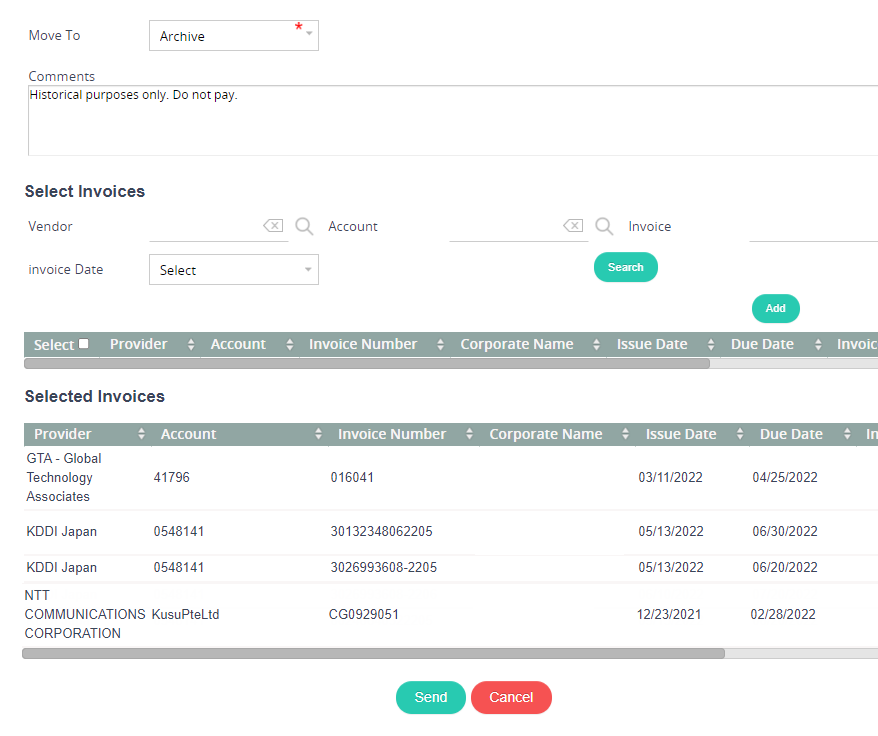Click the Add button
Image resolution: width=878 pixels, height=736 pixels.
(x=776, y=309)
